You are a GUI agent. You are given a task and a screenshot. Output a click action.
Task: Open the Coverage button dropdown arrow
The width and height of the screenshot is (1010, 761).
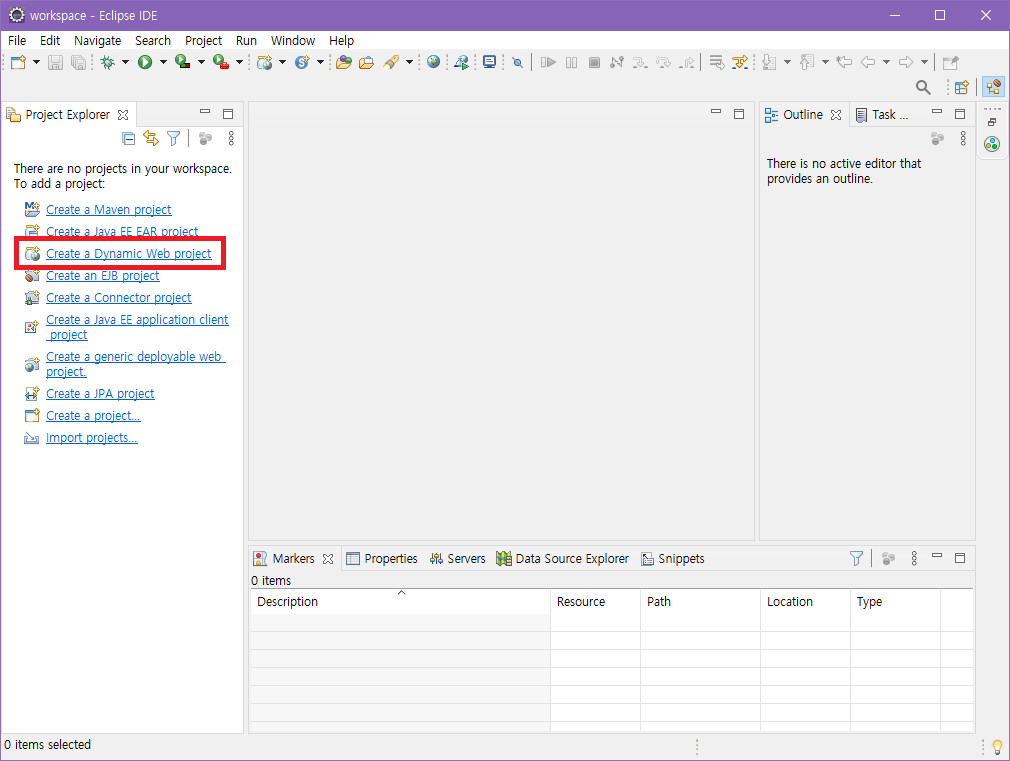point(201,63)
